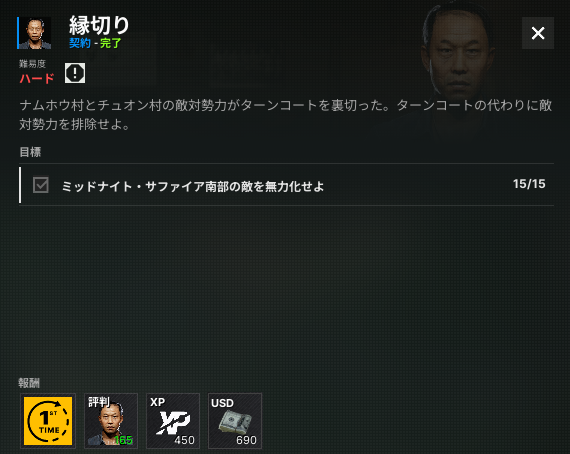Click the ハード difficulty label
570x454 pixels.
[37, 78]
